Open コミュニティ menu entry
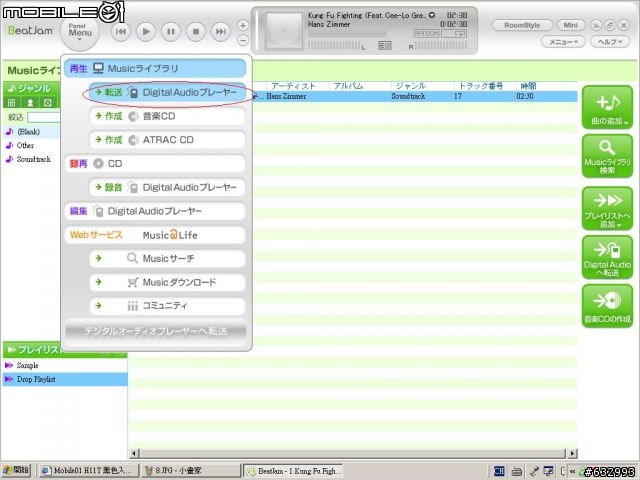Viewport: 640px width, 480px height. click(x=167, y=306)
